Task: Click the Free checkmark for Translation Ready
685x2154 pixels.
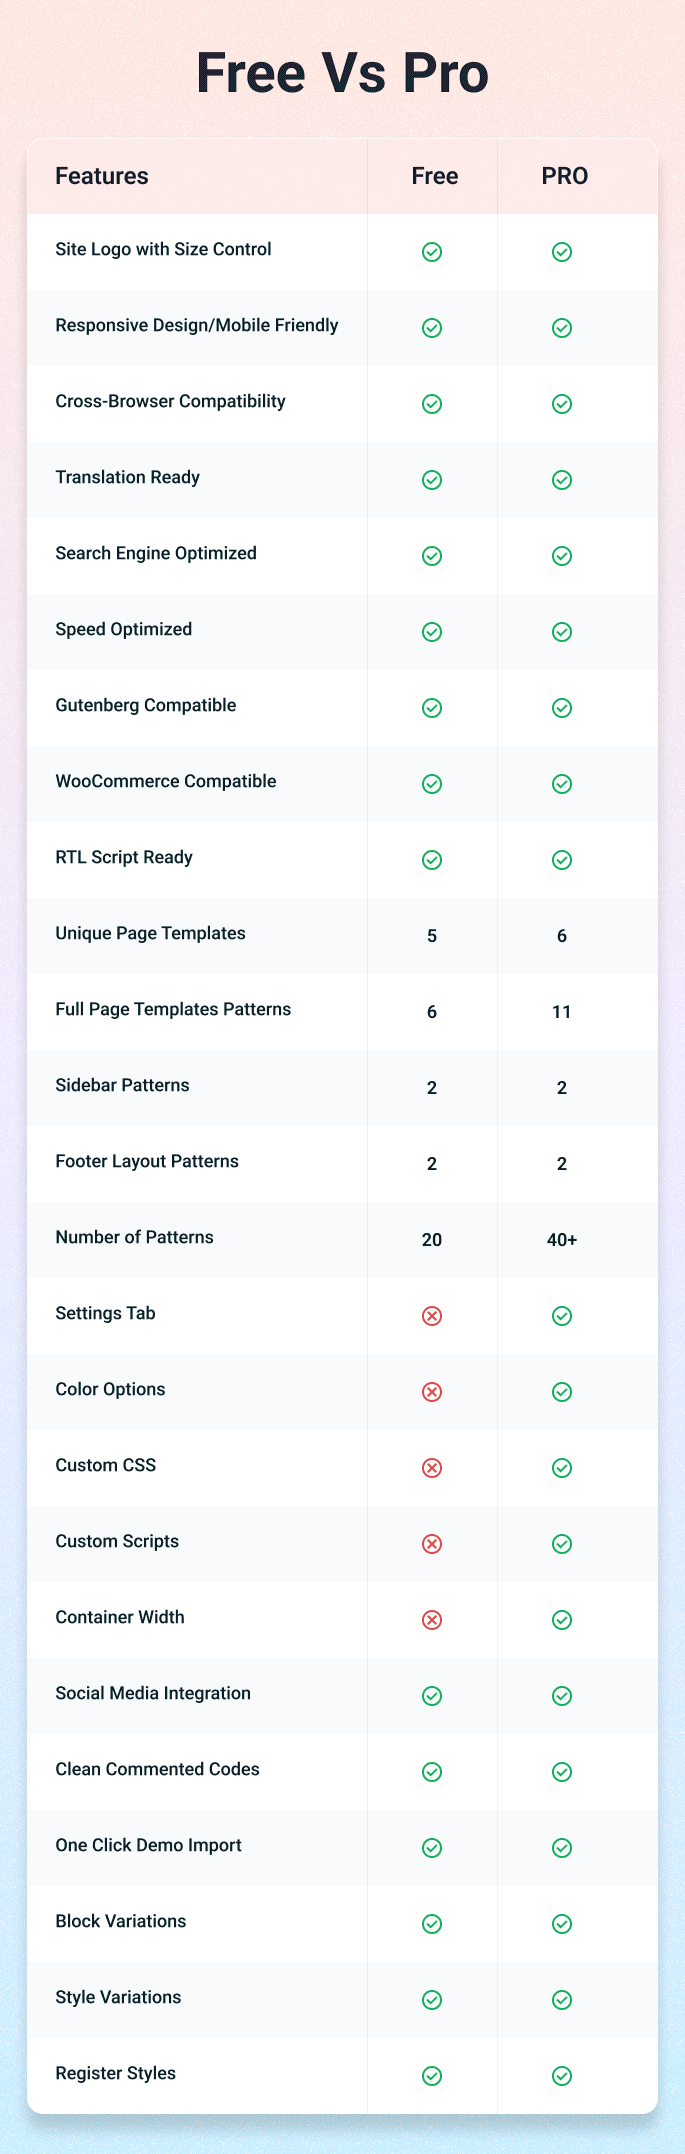Action: point(432,480)
